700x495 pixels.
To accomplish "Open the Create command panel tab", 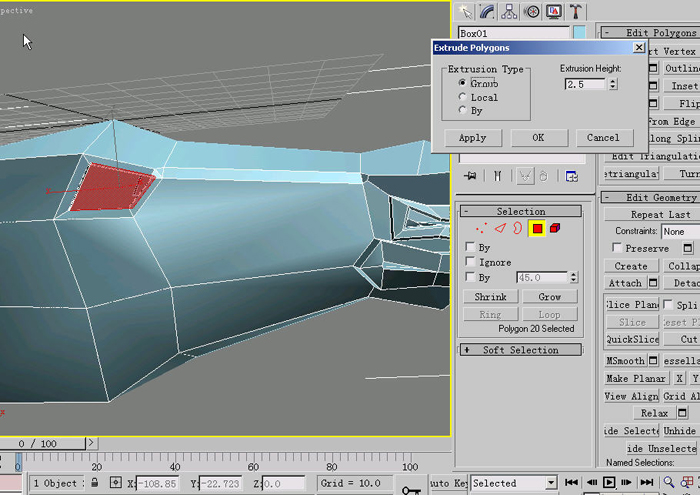I will (465, 12).
